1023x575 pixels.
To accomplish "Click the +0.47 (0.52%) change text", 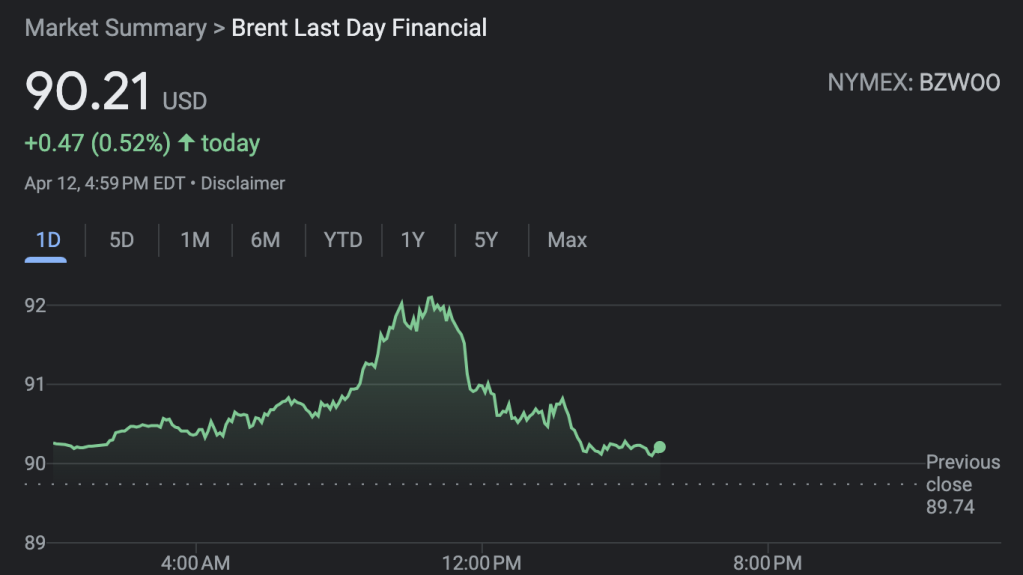I will 97,143.
